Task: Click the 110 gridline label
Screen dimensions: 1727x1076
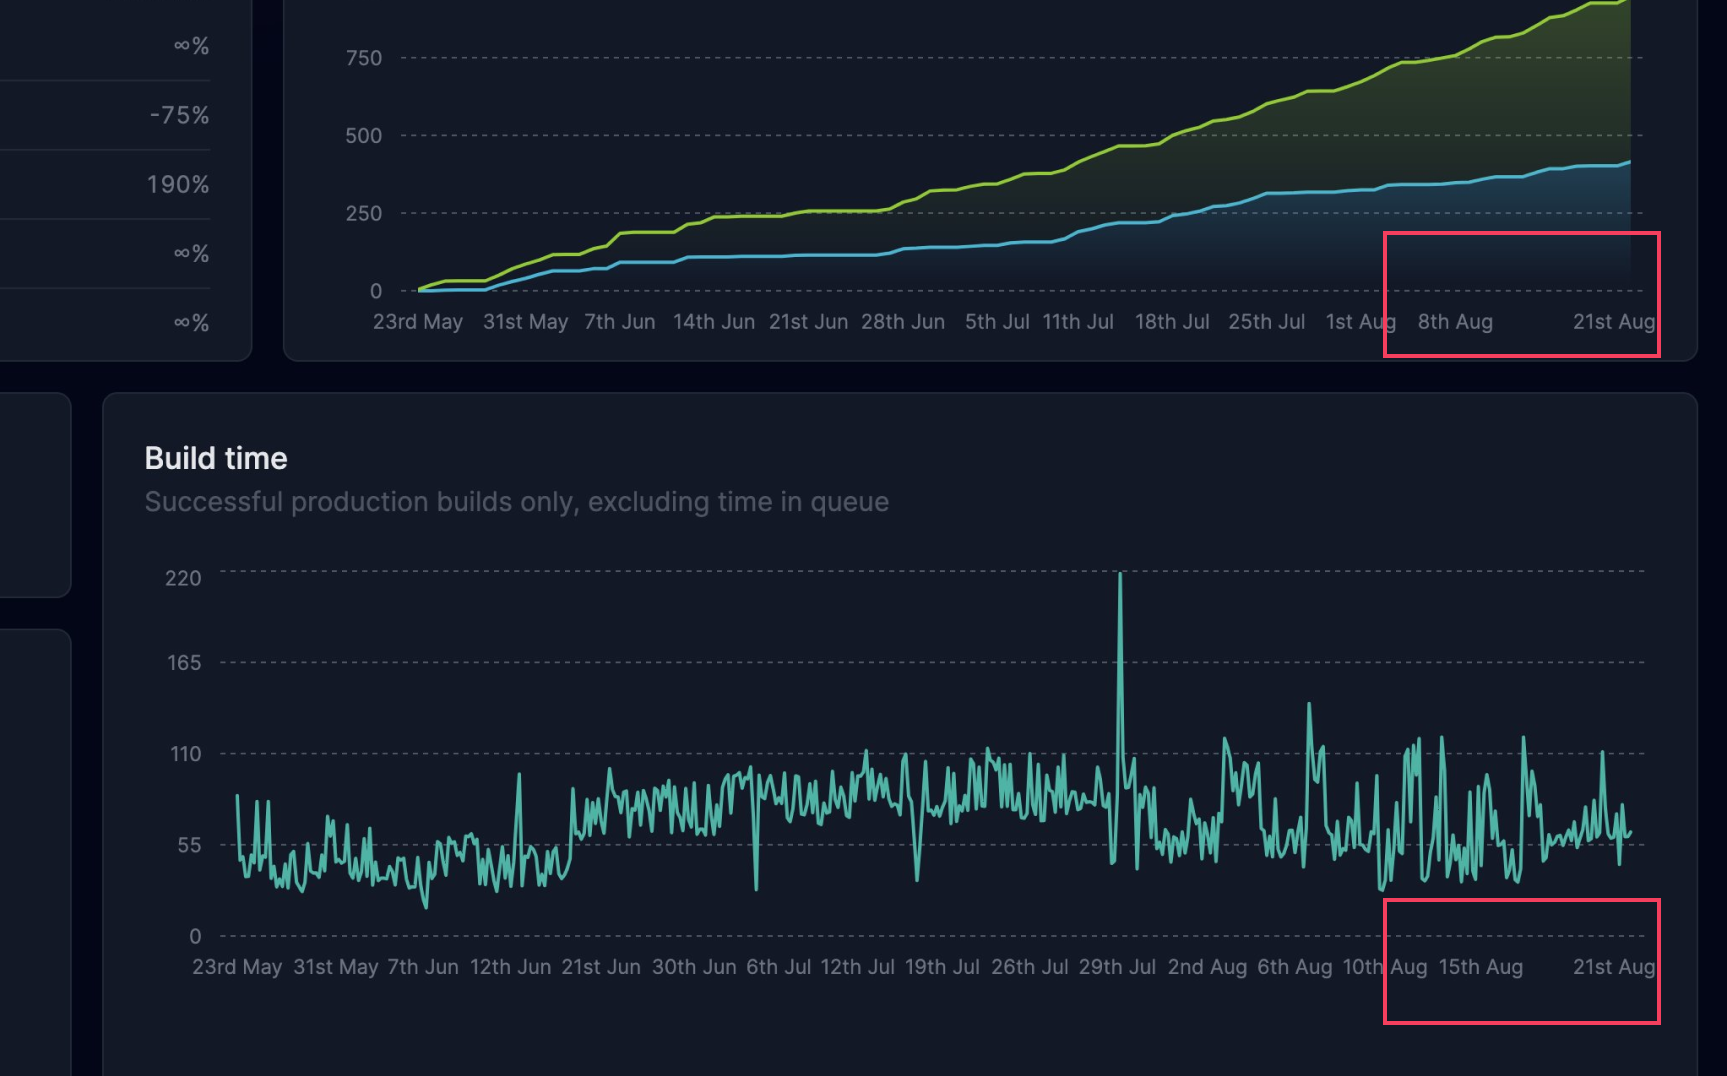Action: point(185,754)
